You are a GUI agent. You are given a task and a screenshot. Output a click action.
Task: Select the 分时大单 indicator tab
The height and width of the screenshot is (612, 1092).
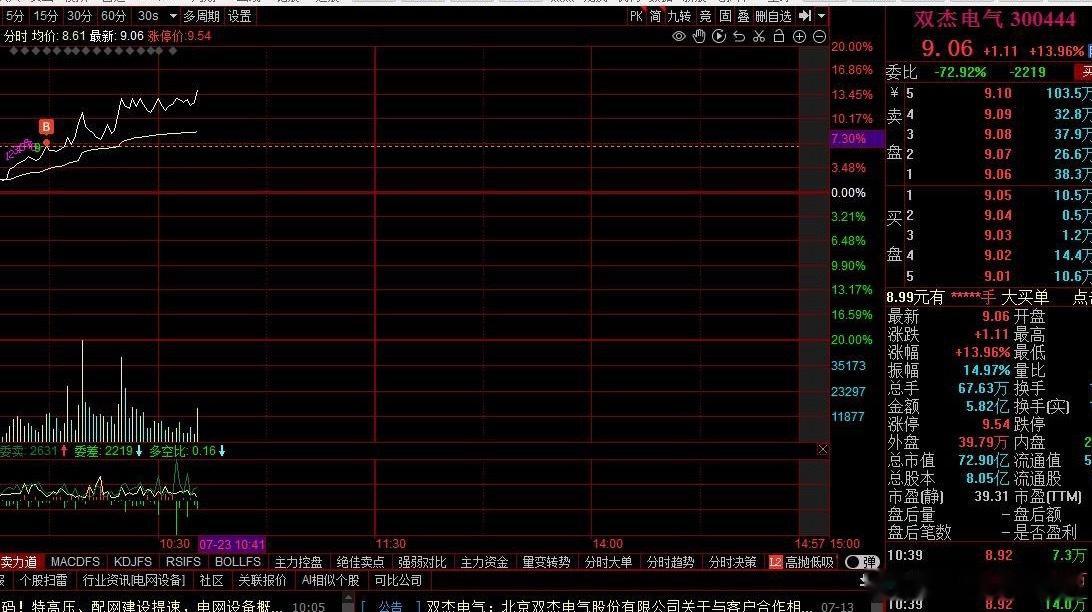pos(608,562)
